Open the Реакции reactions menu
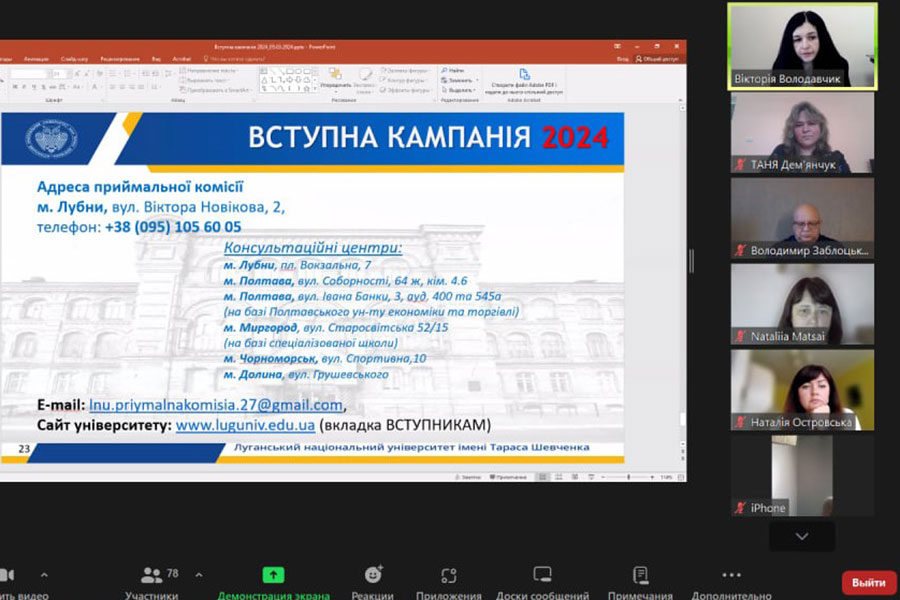 373,581
